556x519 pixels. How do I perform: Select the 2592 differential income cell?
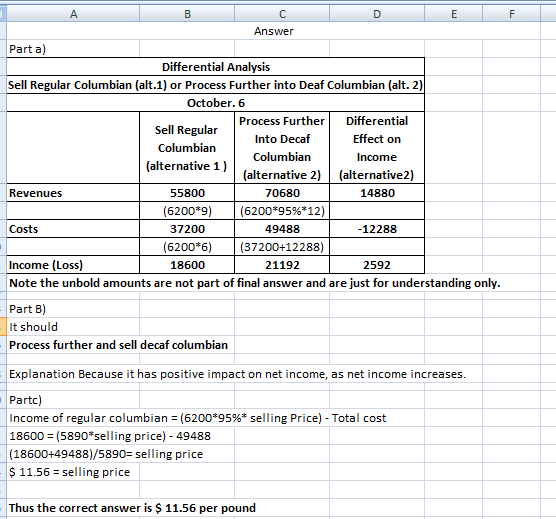[377, 265]
